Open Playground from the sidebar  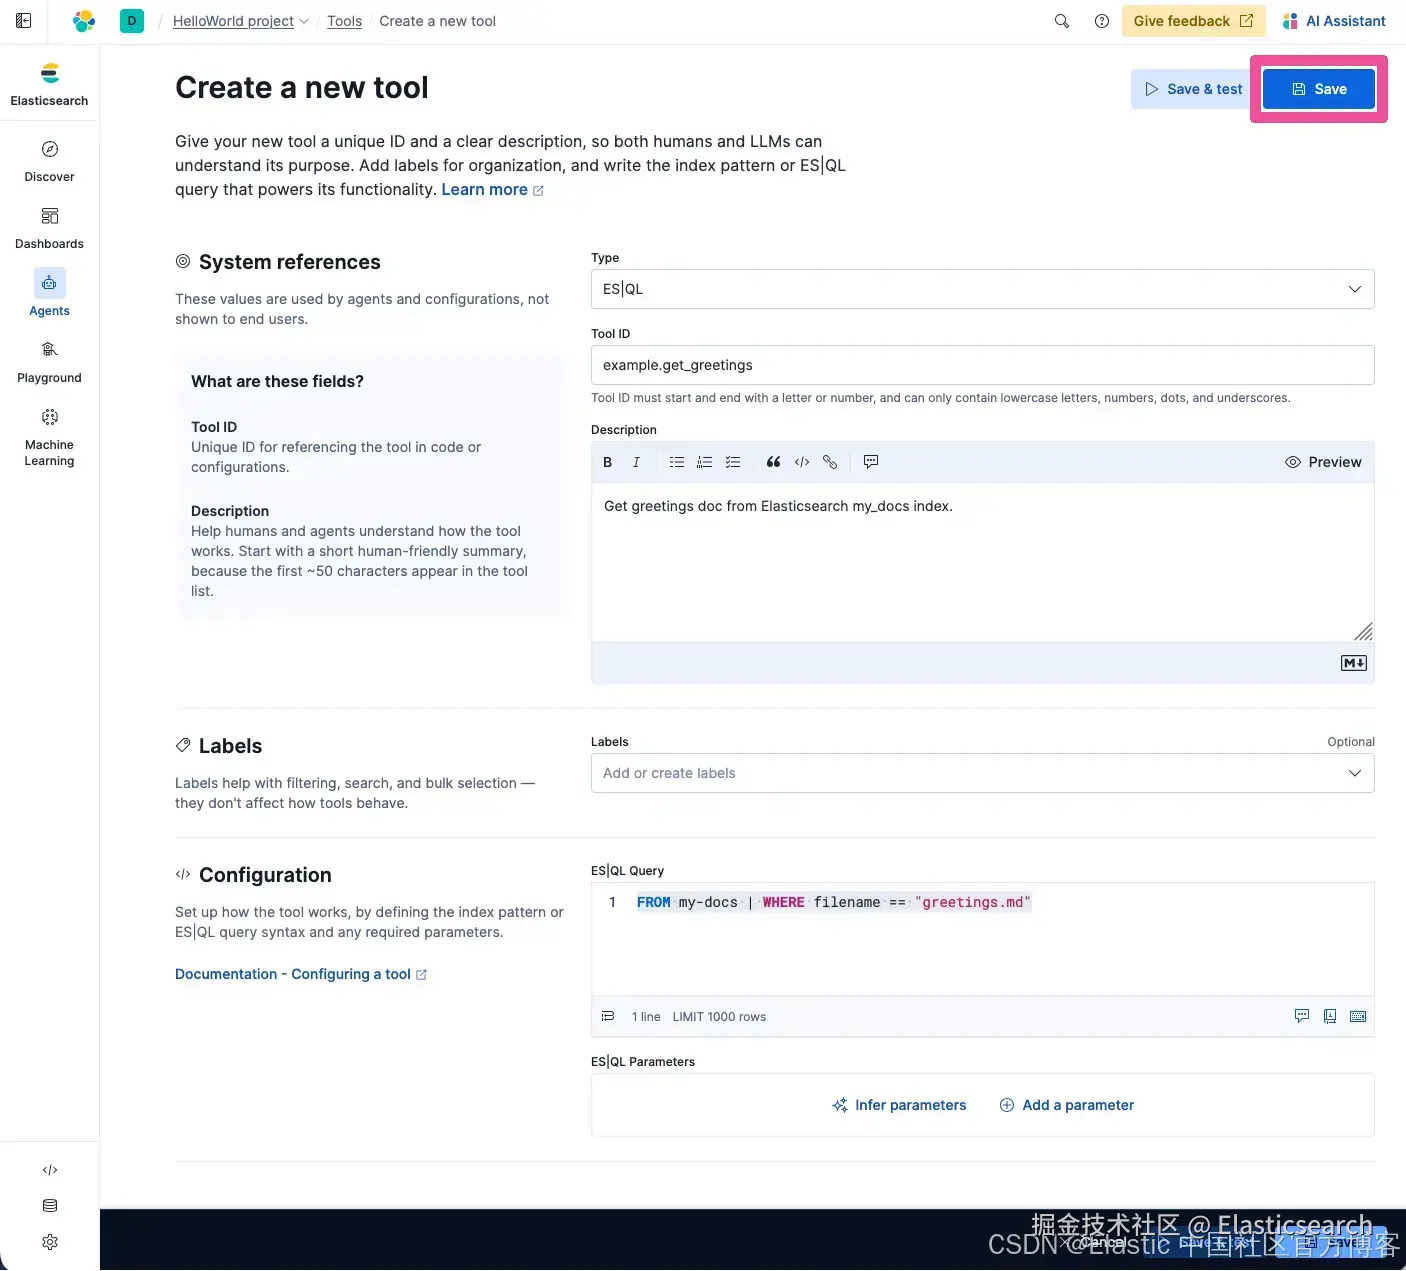point(50,363)
